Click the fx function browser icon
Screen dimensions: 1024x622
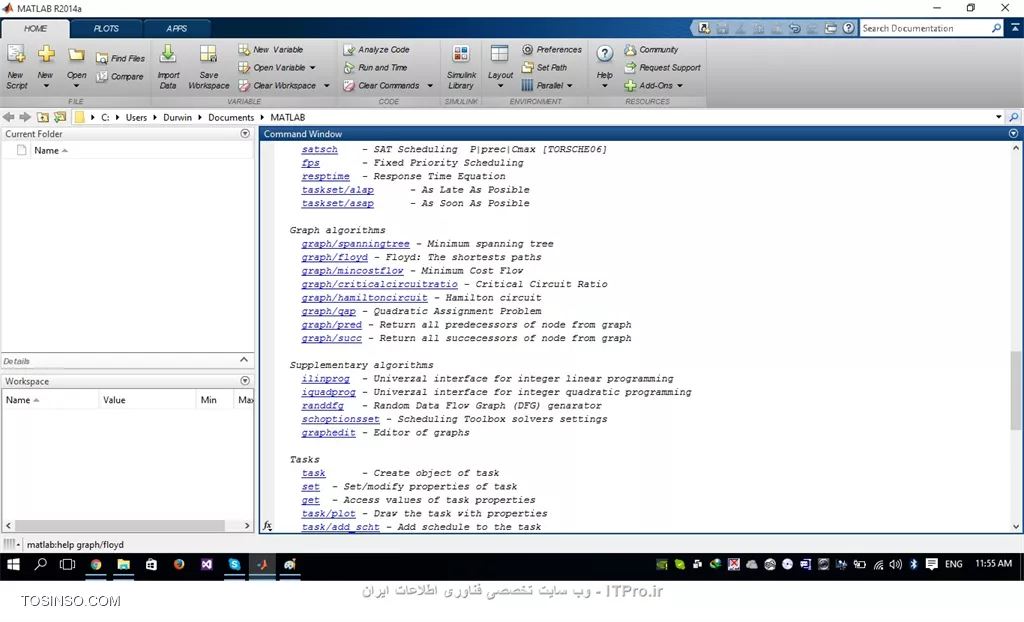(x=267, y=525)
